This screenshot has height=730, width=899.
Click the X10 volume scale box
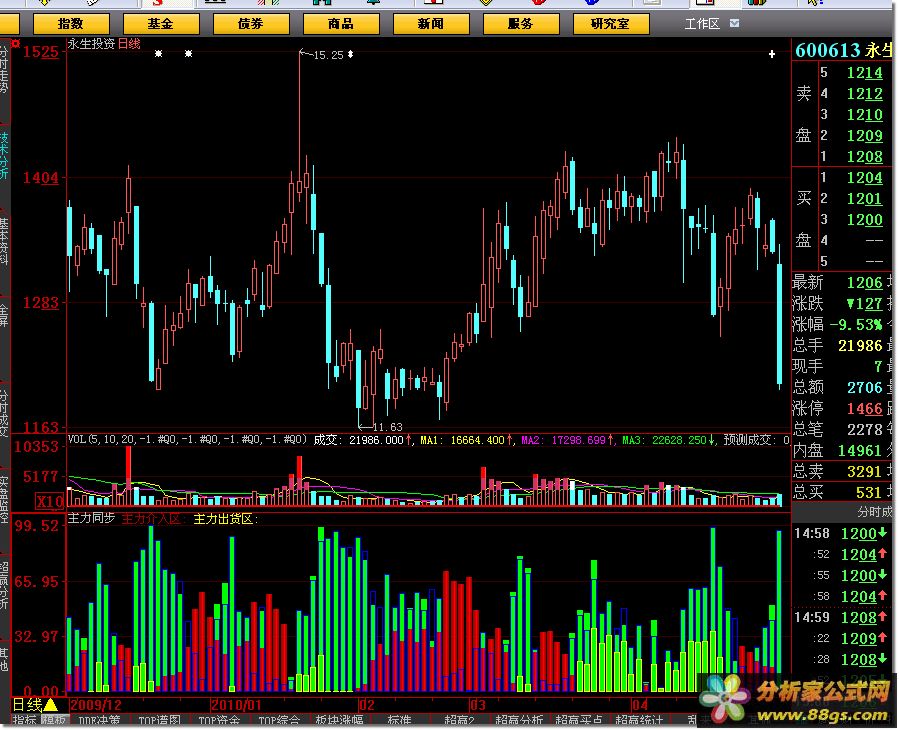(x=49, y=500)
